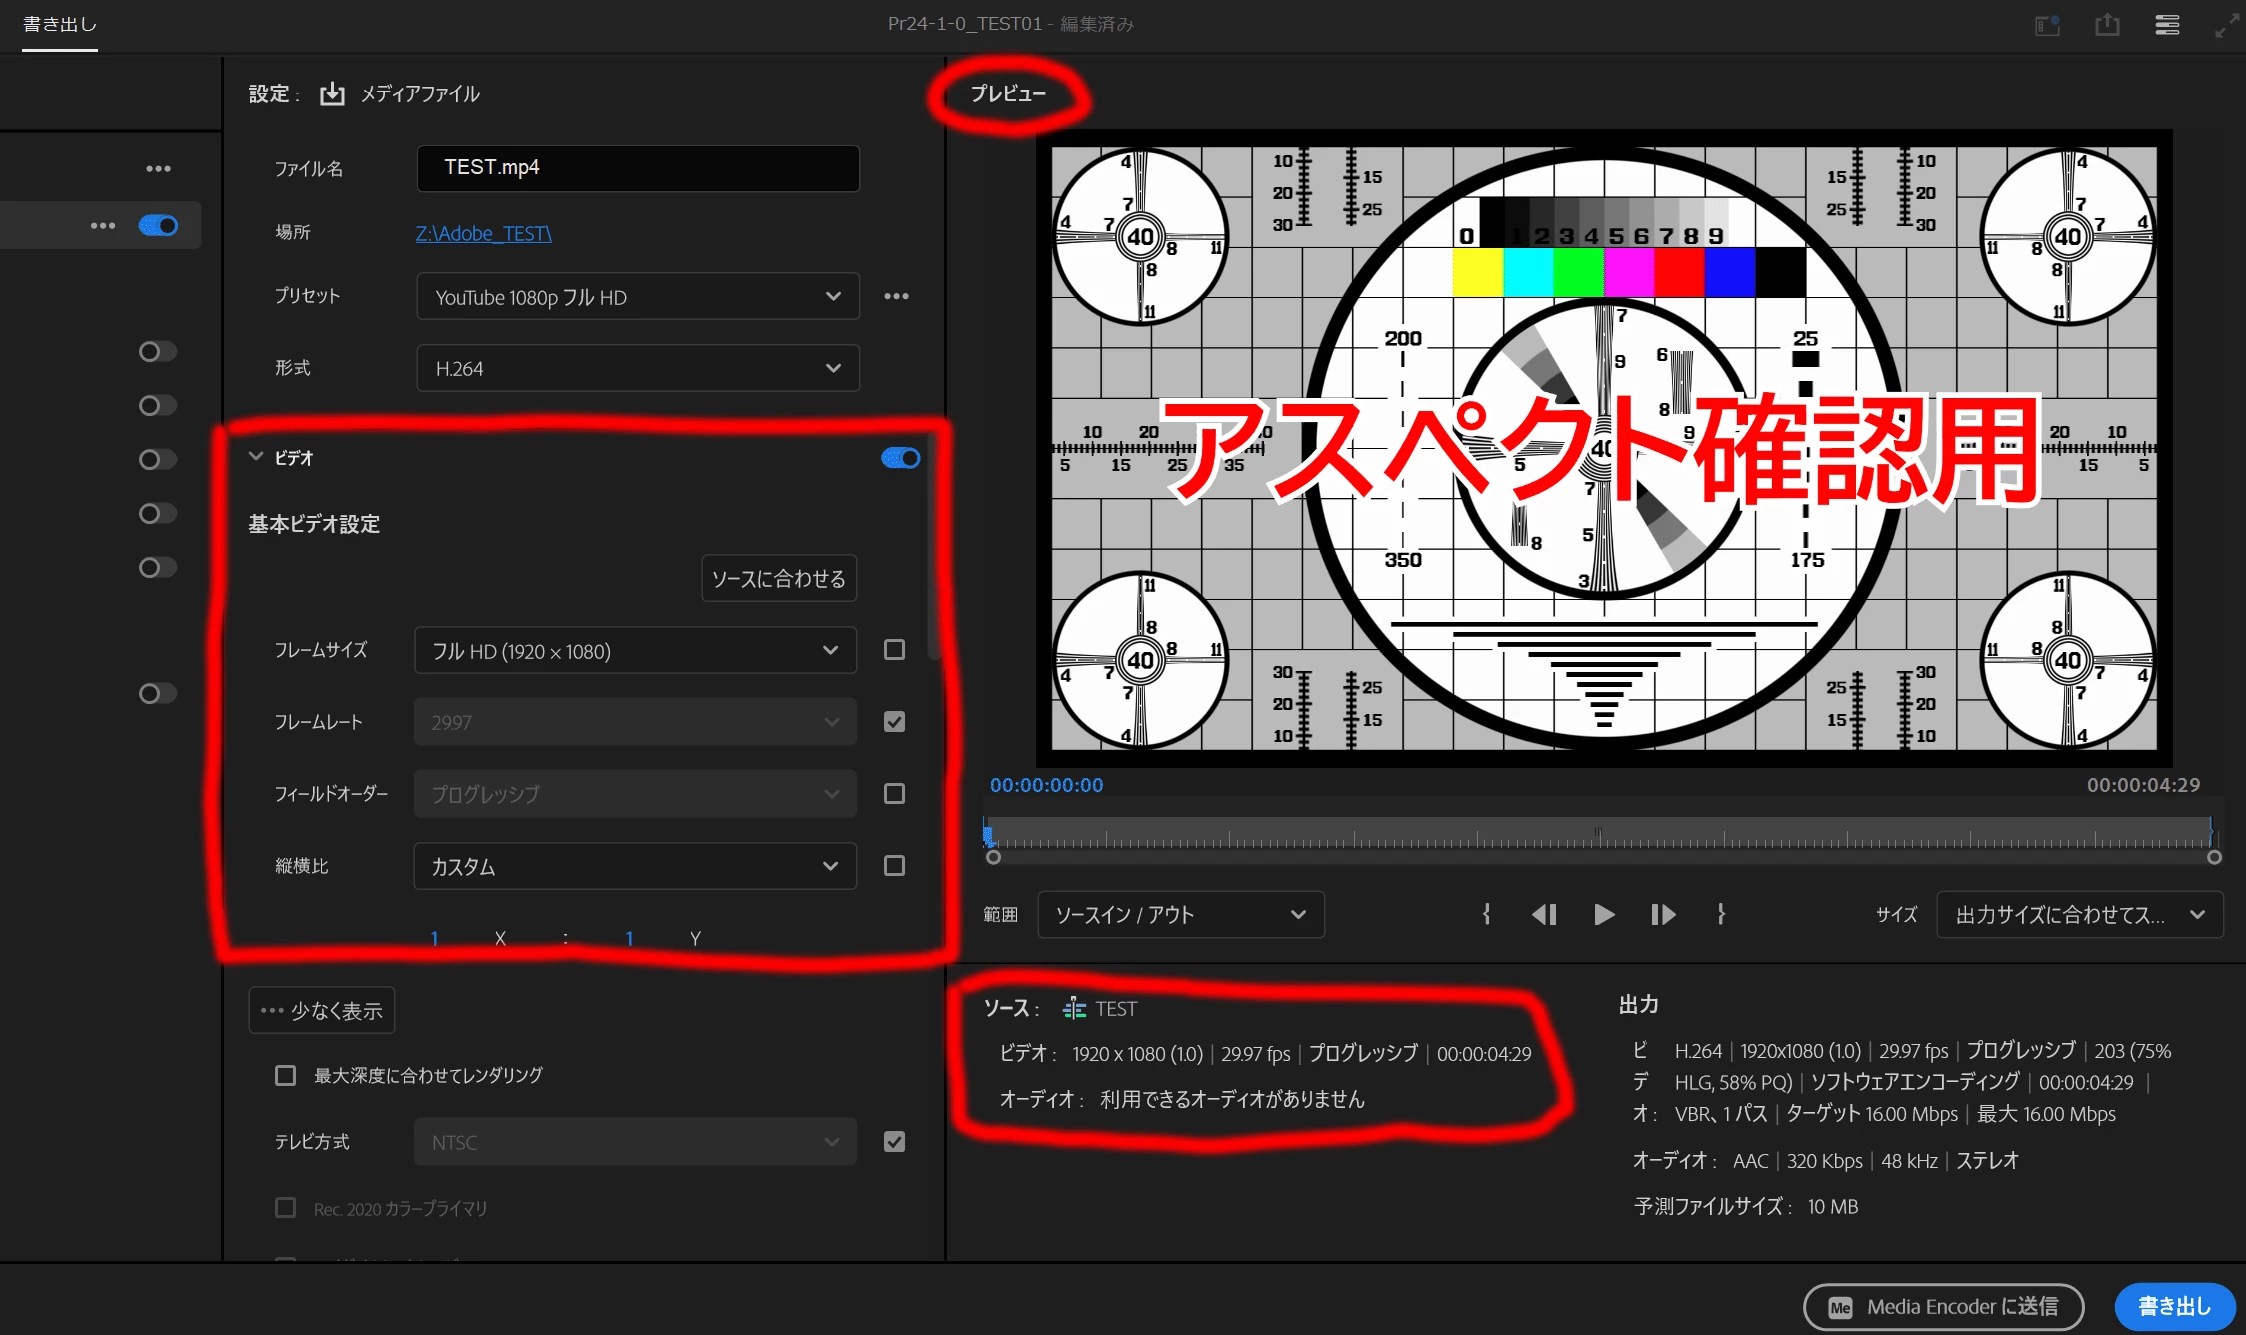Check the Frame Size match-source checkbox
The height and width of the screenshot is (1335, 2246).
click(894, 650)
